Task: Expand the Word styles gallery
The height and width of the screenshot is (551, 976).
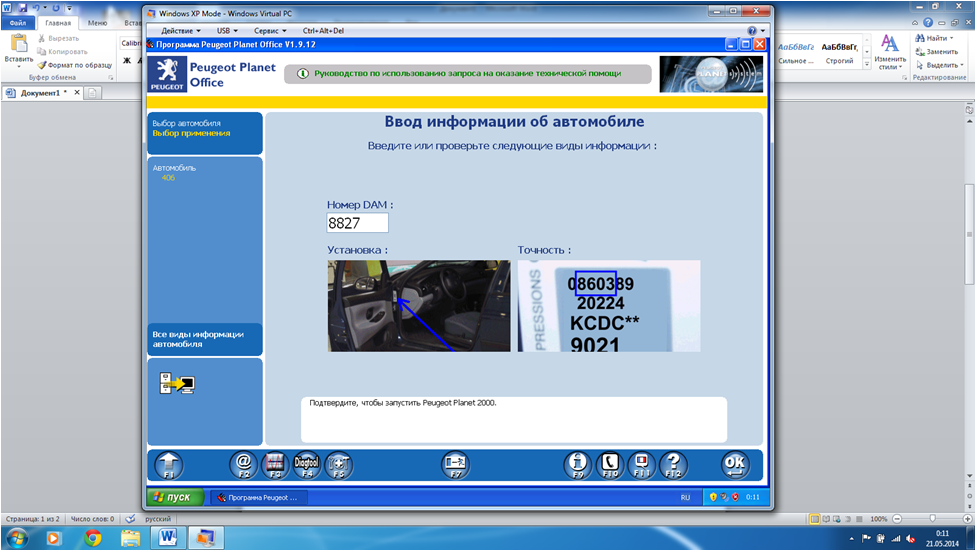Action: tap(866, 64)
